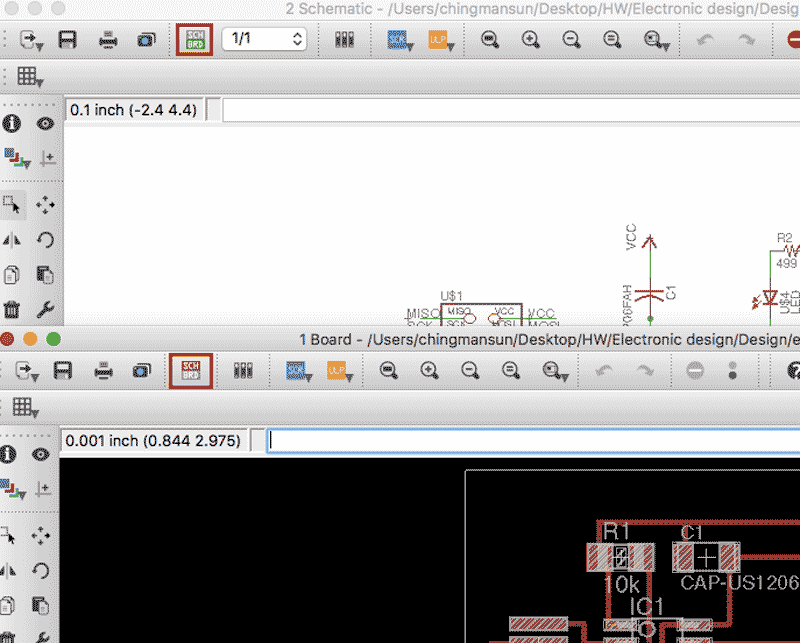Select Rotate tool in Board sidebar
This screenshot has width=800, height=643.
coord(41,571)
